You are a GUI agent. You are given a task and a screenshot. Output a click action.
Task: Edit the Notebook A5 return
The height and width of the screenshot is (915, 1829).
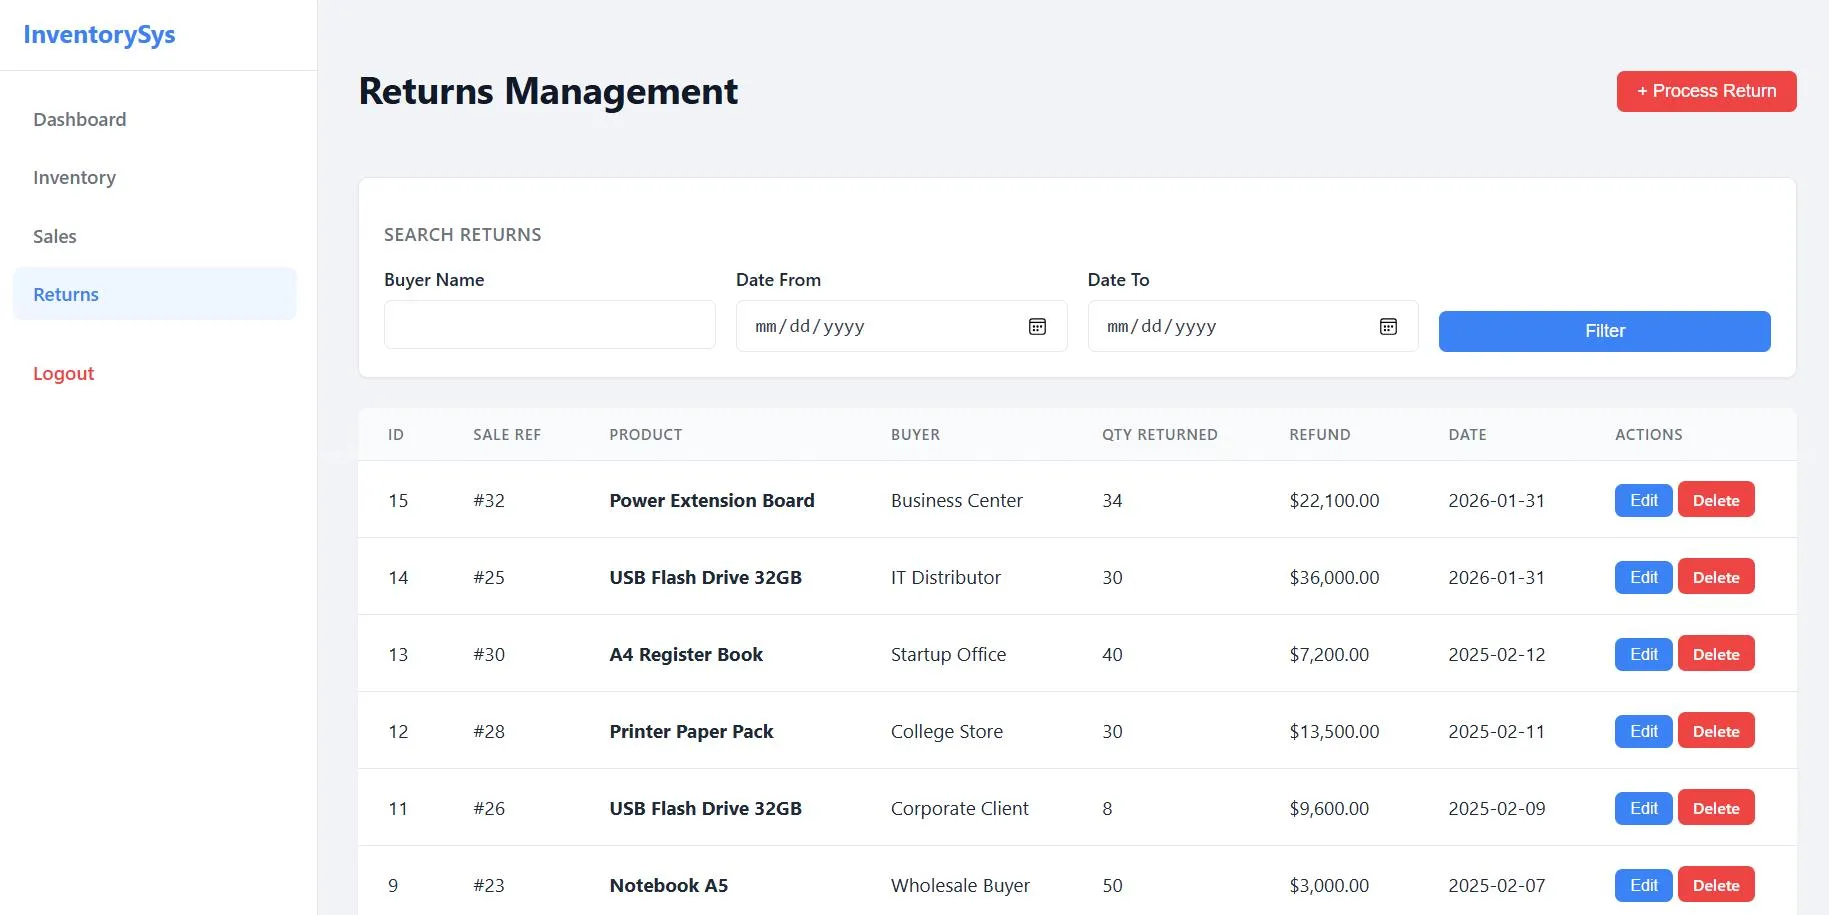(x=1643, y=885)
